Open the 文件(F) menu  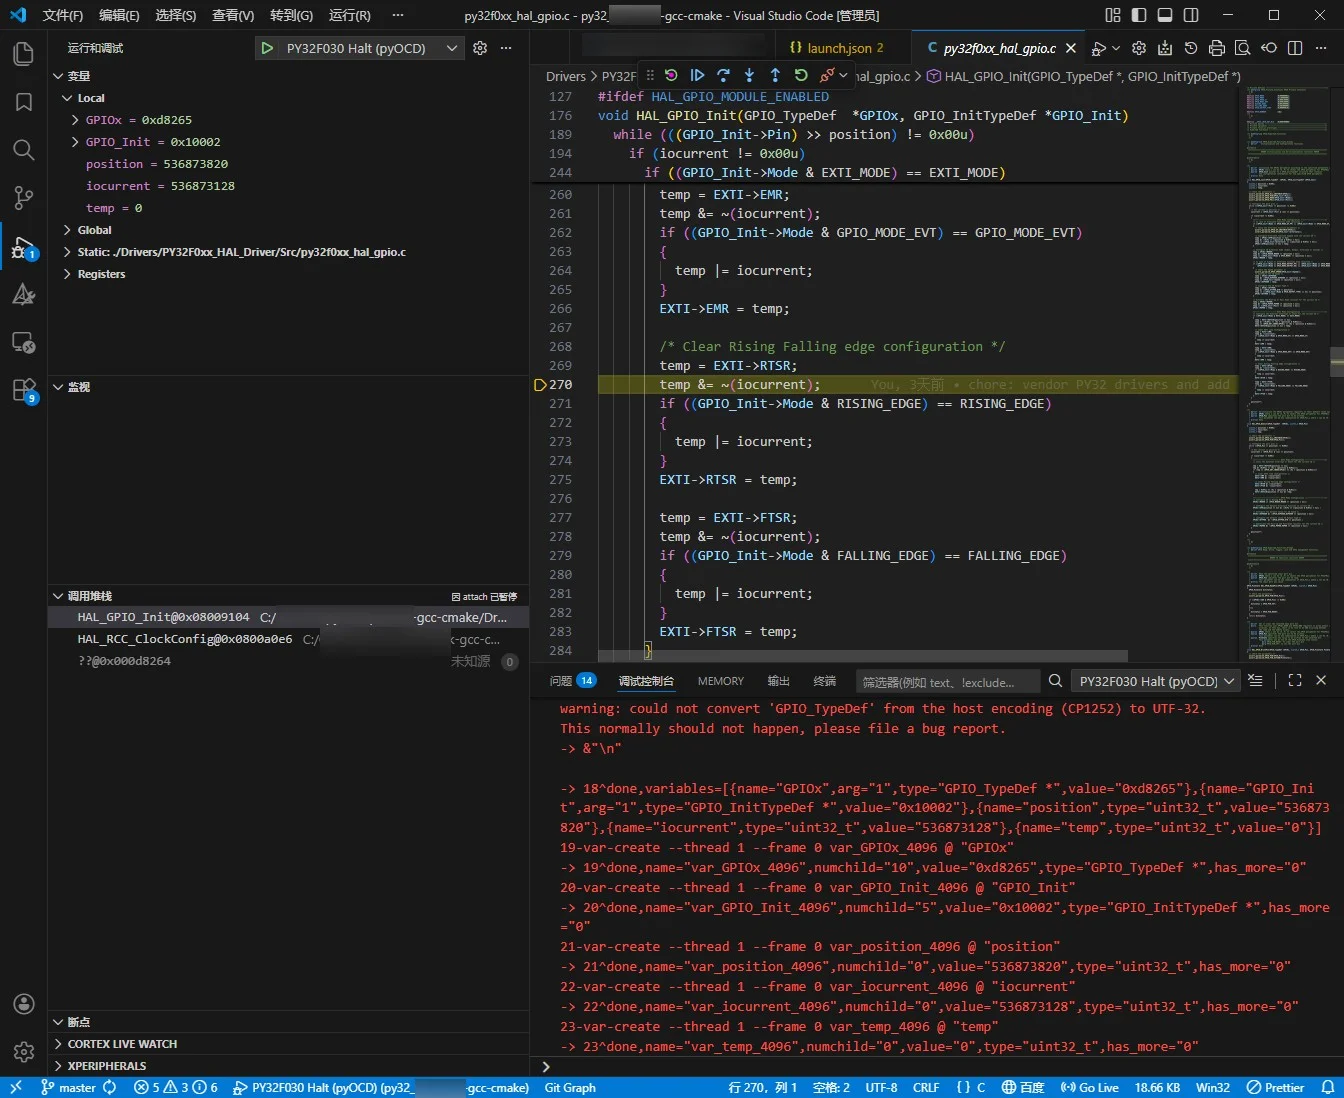(63, 15)
